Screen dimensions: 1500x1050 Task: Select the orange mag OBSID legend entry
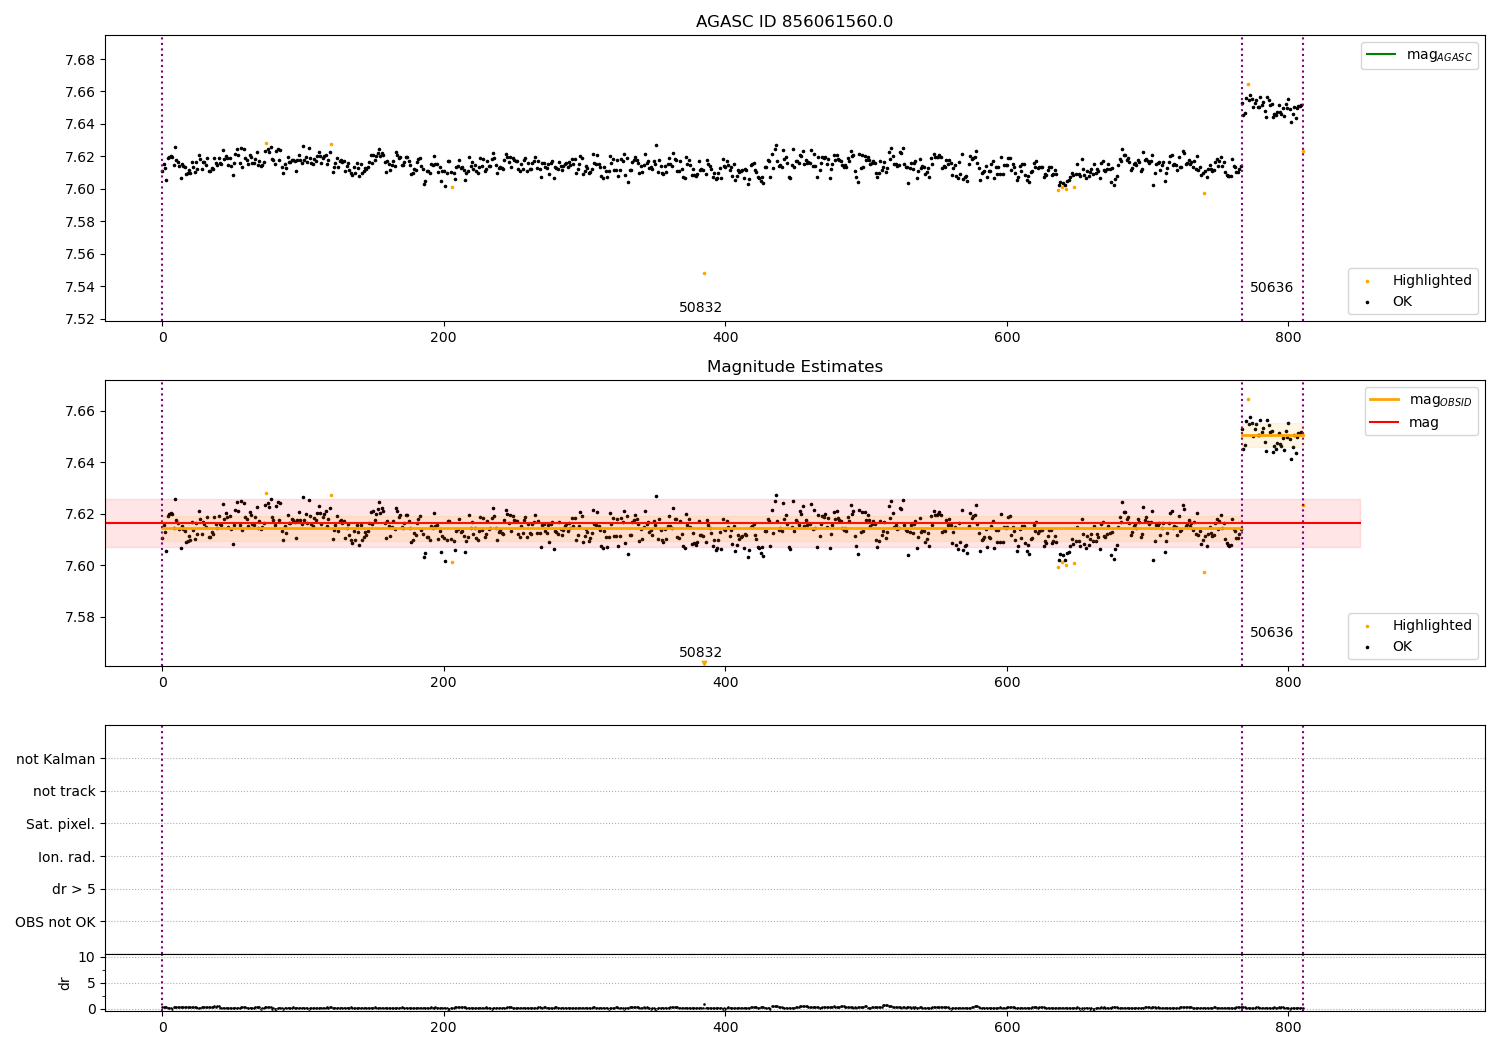coord(1420,400)
